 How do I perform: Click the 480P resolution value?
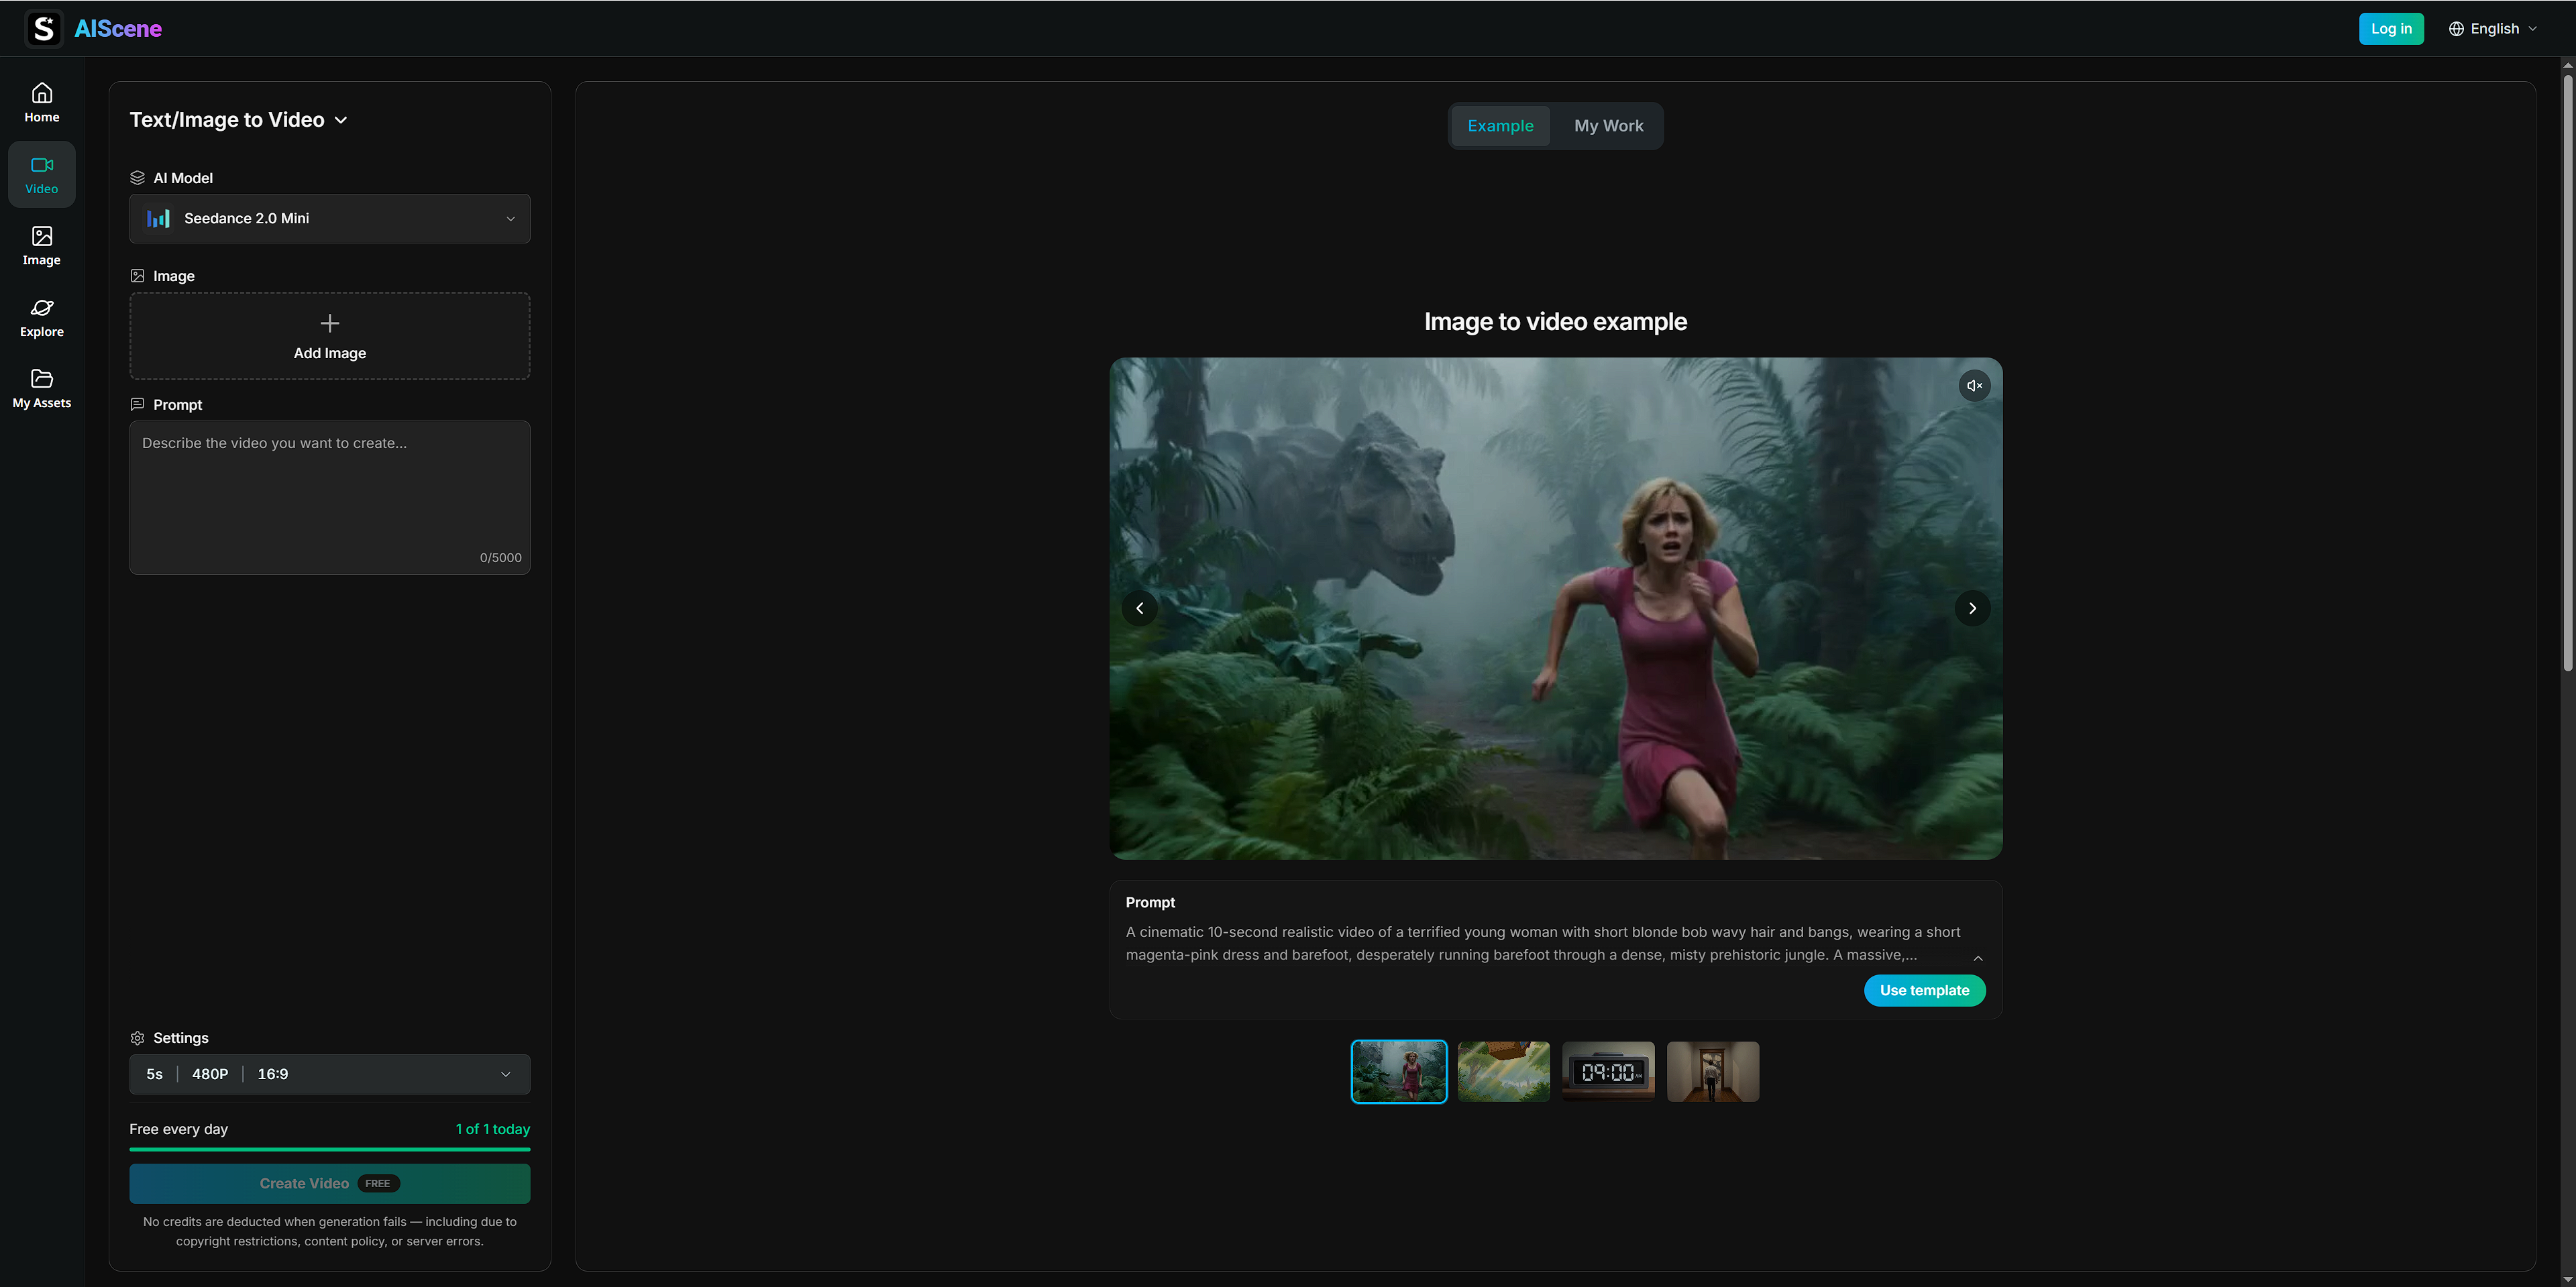210,1074
